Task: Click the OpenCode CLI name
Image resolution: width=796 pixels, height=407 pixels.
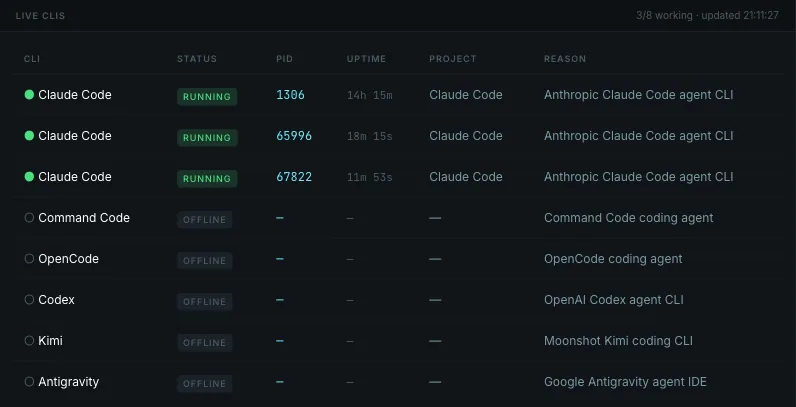Action: [x=69, y=259]
